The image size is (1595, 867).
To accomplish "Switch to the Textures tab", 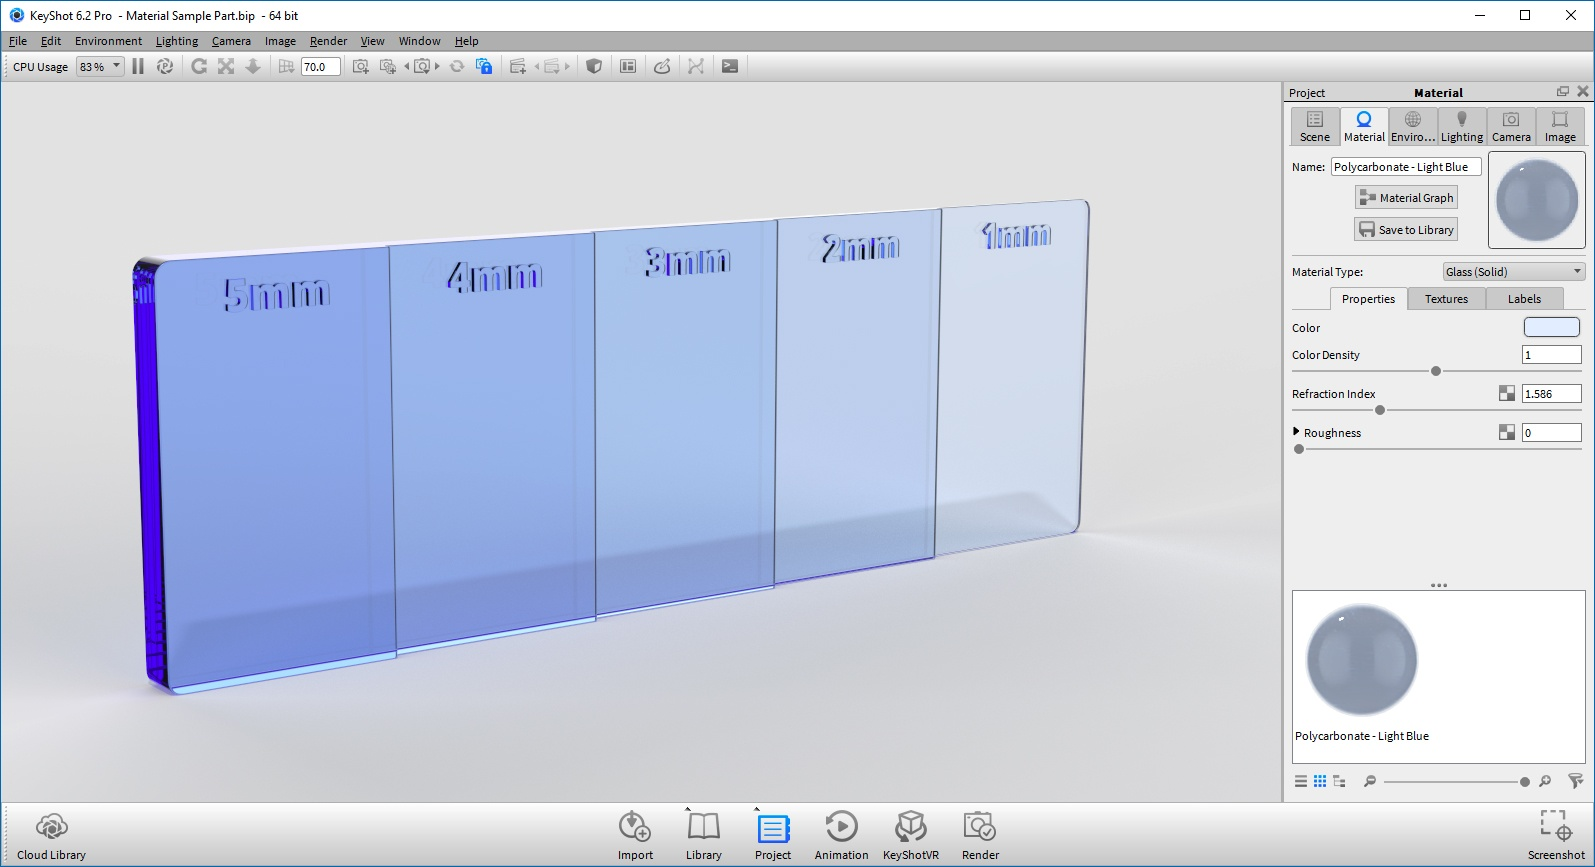I will (x=1446, y=299).
